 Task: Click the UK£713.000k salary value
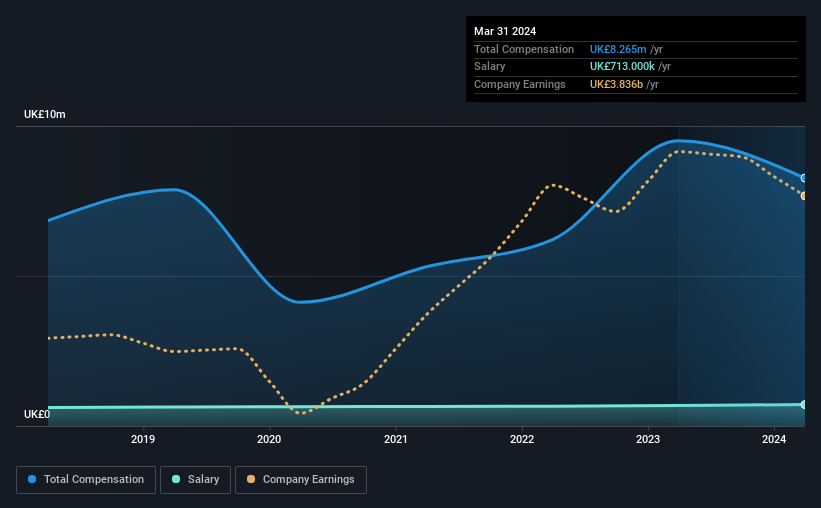[x=622, y=67]
